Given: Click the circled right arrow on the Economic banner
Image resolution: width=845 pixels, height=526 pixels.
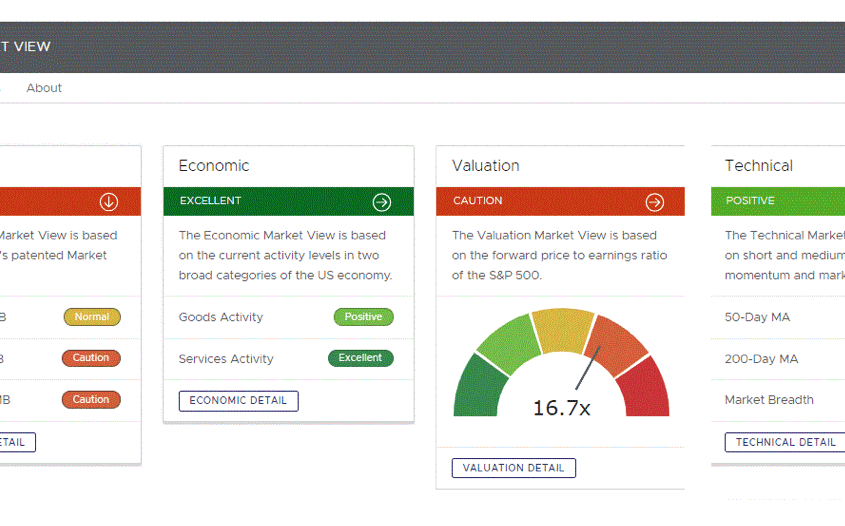Looking at the screenshot, I should click(381, 202).
